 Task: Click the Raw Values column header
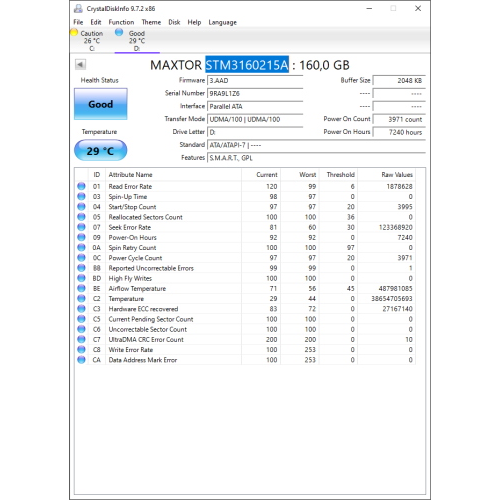[386, 175]
